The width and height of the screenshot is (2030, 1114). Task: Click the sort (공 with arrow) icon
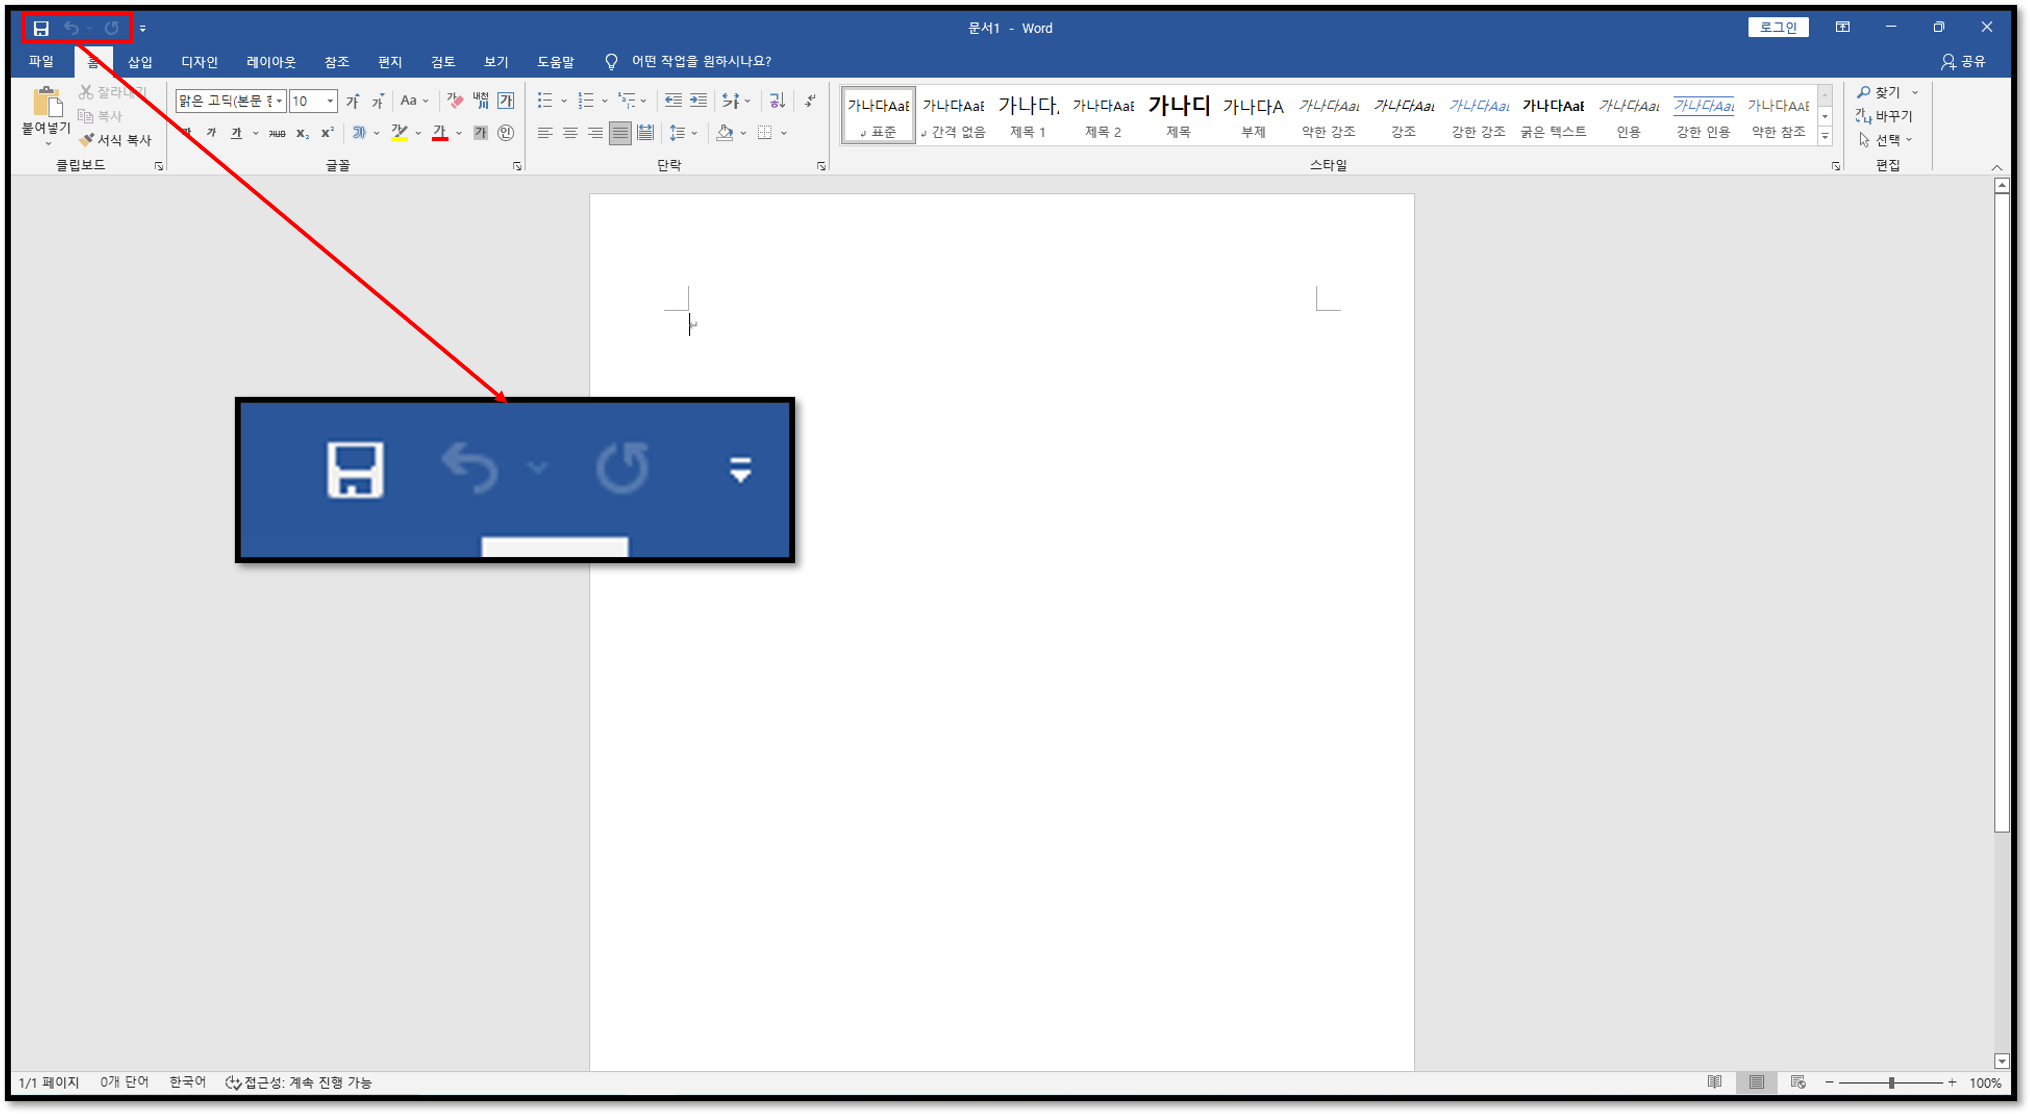click(x=777, y=101)
